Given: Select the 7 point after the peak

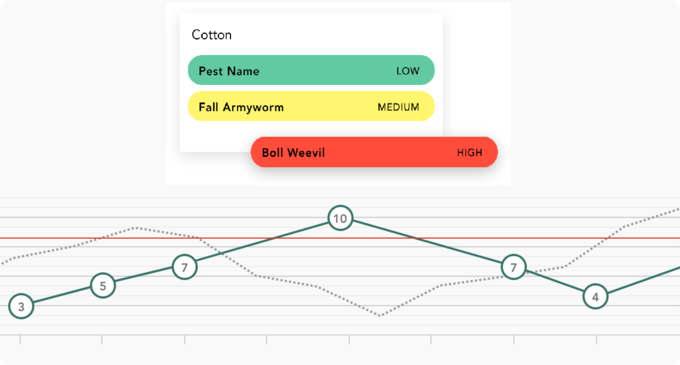Looking at the screenshot, I should coord(513,267).
